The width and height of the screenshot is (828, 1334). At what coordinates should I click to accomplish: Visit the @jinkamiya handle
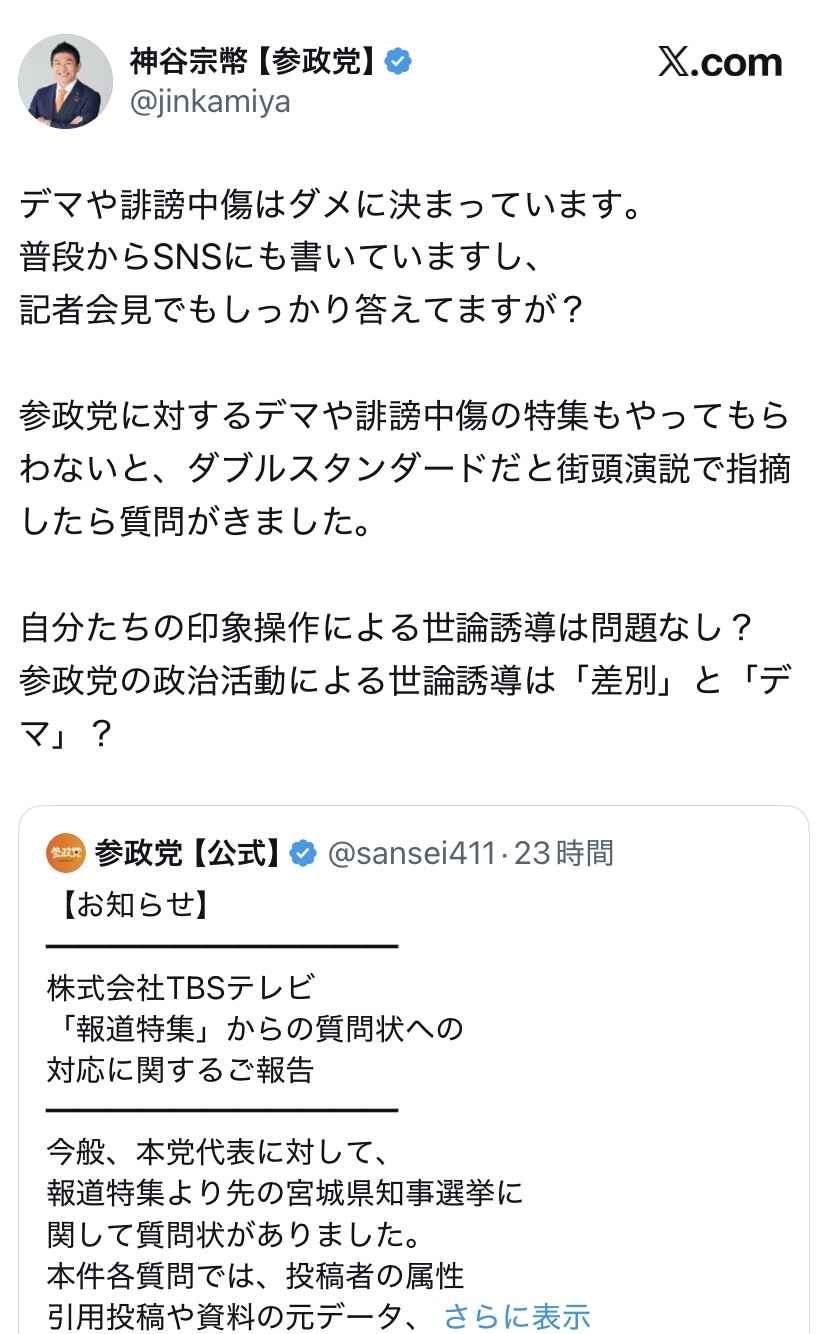pos(210,101)
